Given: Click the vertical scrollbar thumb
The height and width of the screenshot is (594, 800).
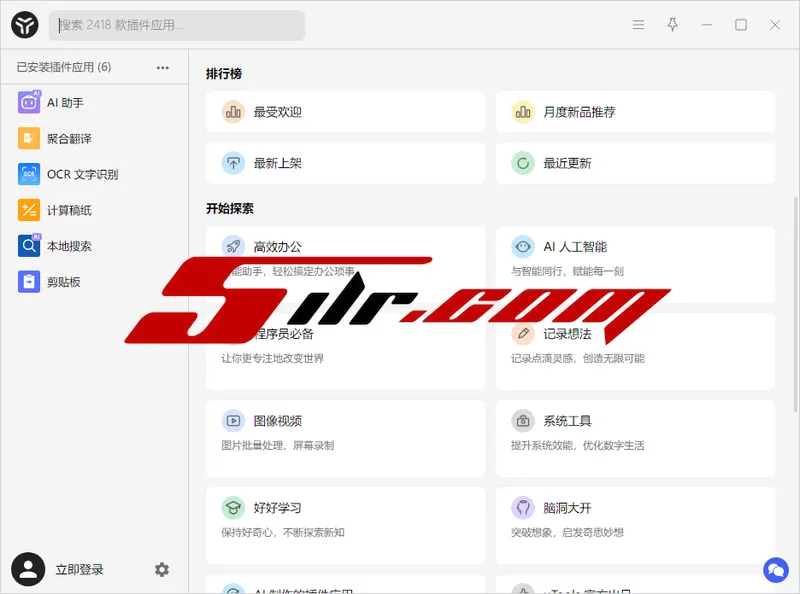Looking at the screenshot, I should coord(795,305).
